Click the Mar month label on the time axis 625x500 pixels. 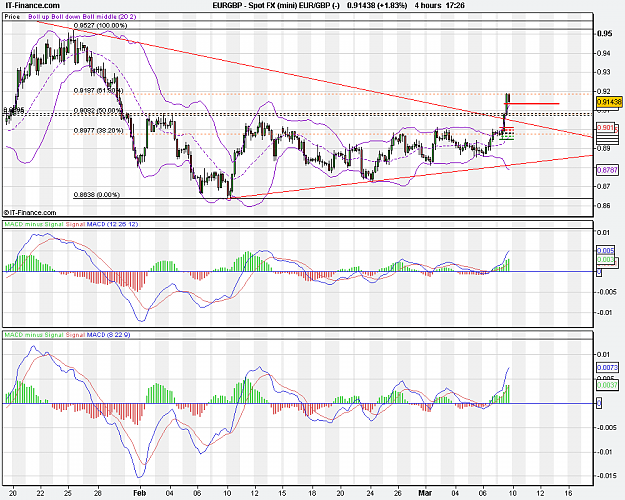tap(425, 493)
